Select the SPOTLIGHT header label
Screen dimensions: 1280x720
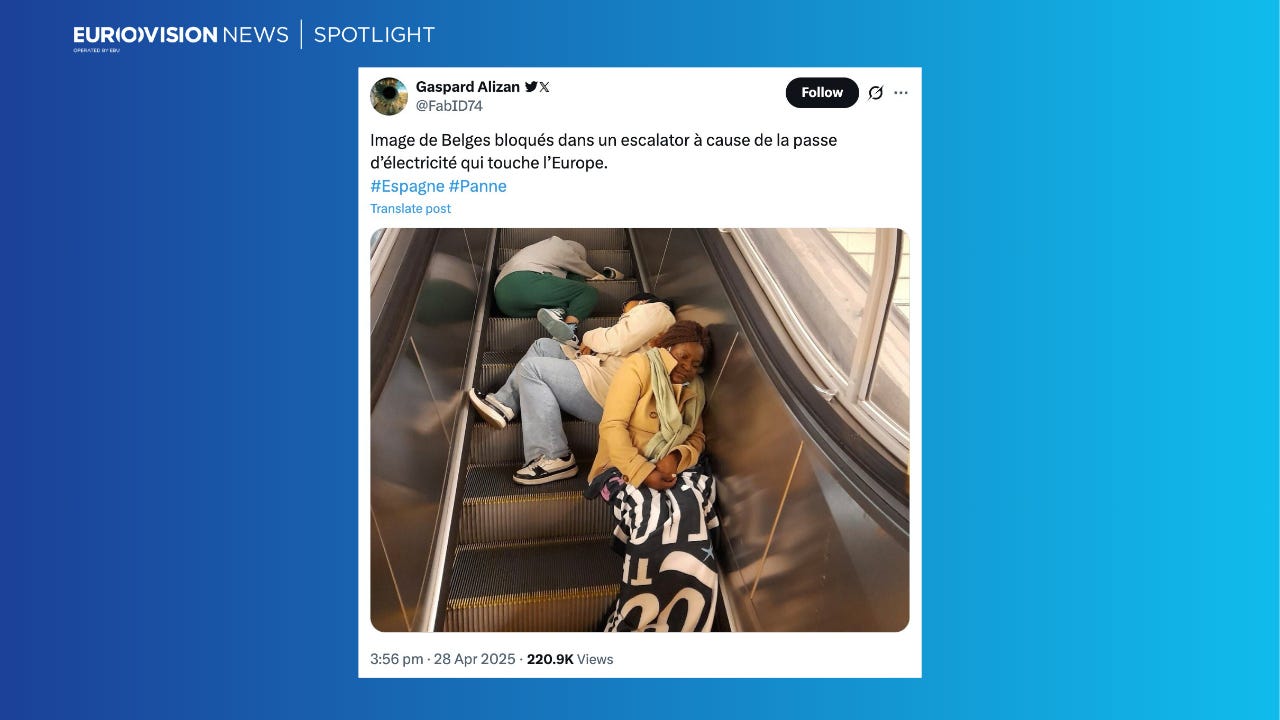(x=374, y=35)
